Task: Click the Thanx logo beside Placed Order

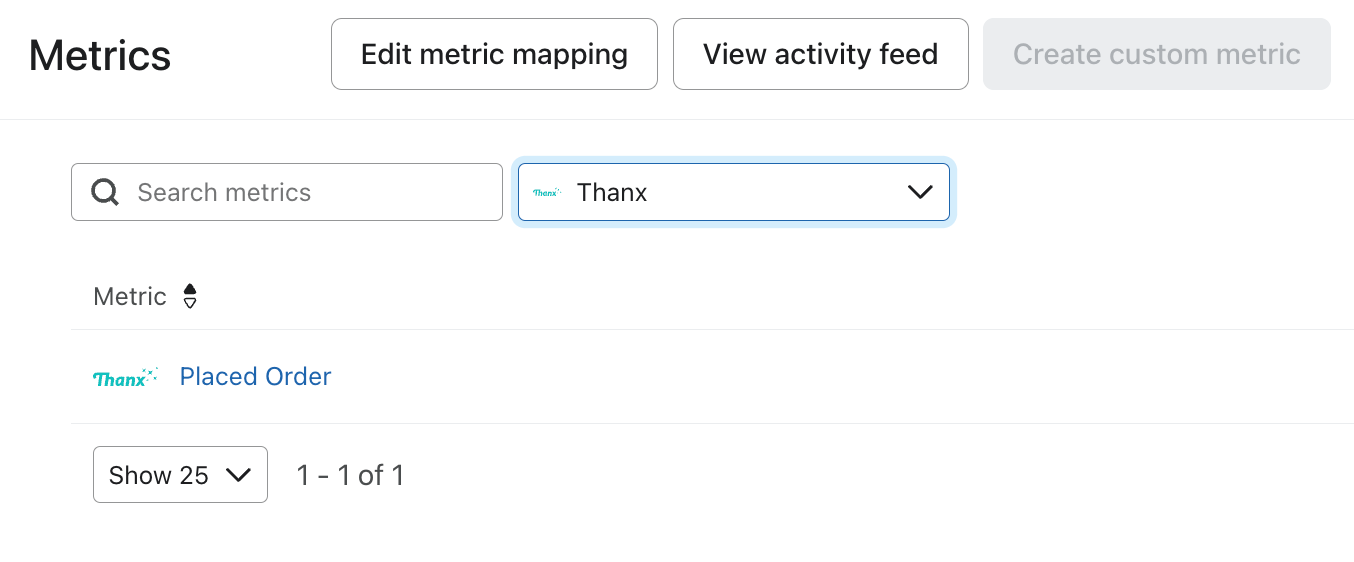Action: click(125, 377)
